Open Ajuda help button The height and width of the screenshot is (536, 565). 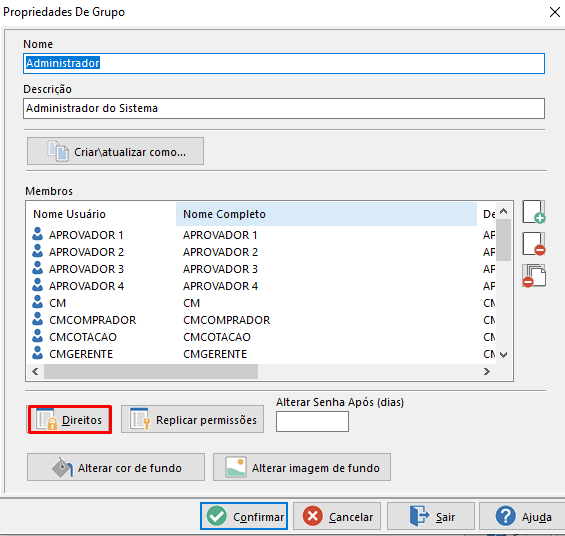tap(522, 516)
